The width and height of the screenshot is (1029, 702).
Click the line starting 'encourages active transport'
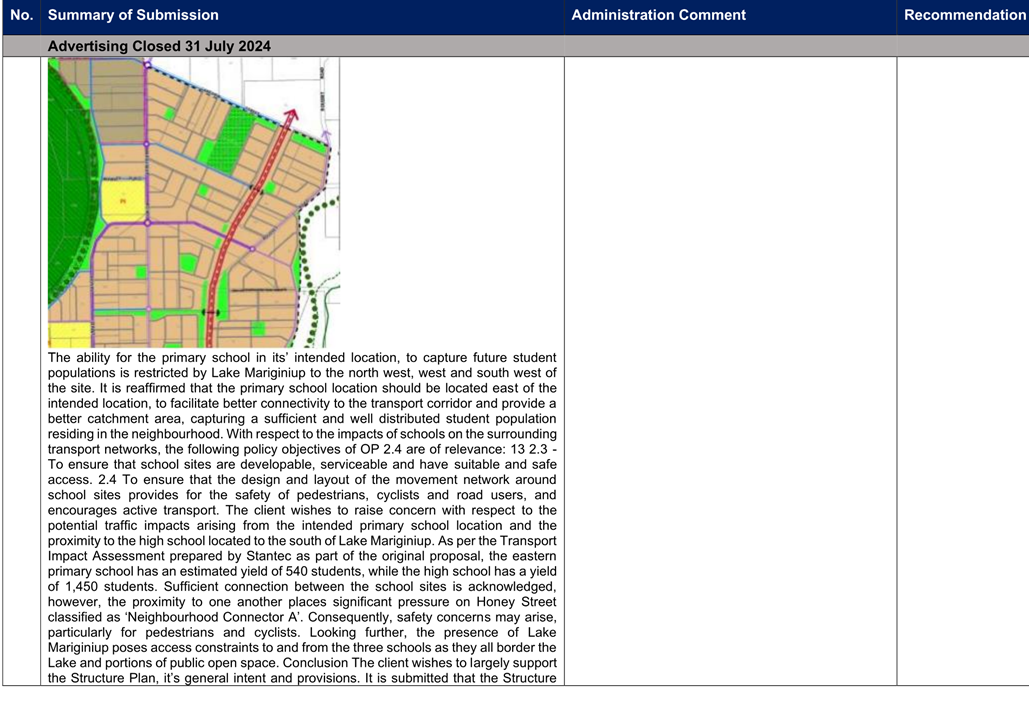(302, 510)
